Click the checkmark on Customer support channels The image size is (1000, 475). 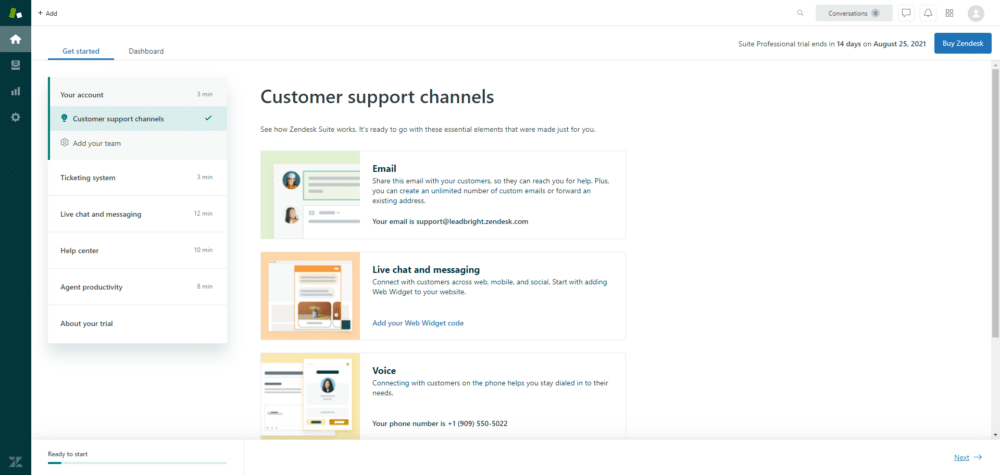click(x=208, y=118)
